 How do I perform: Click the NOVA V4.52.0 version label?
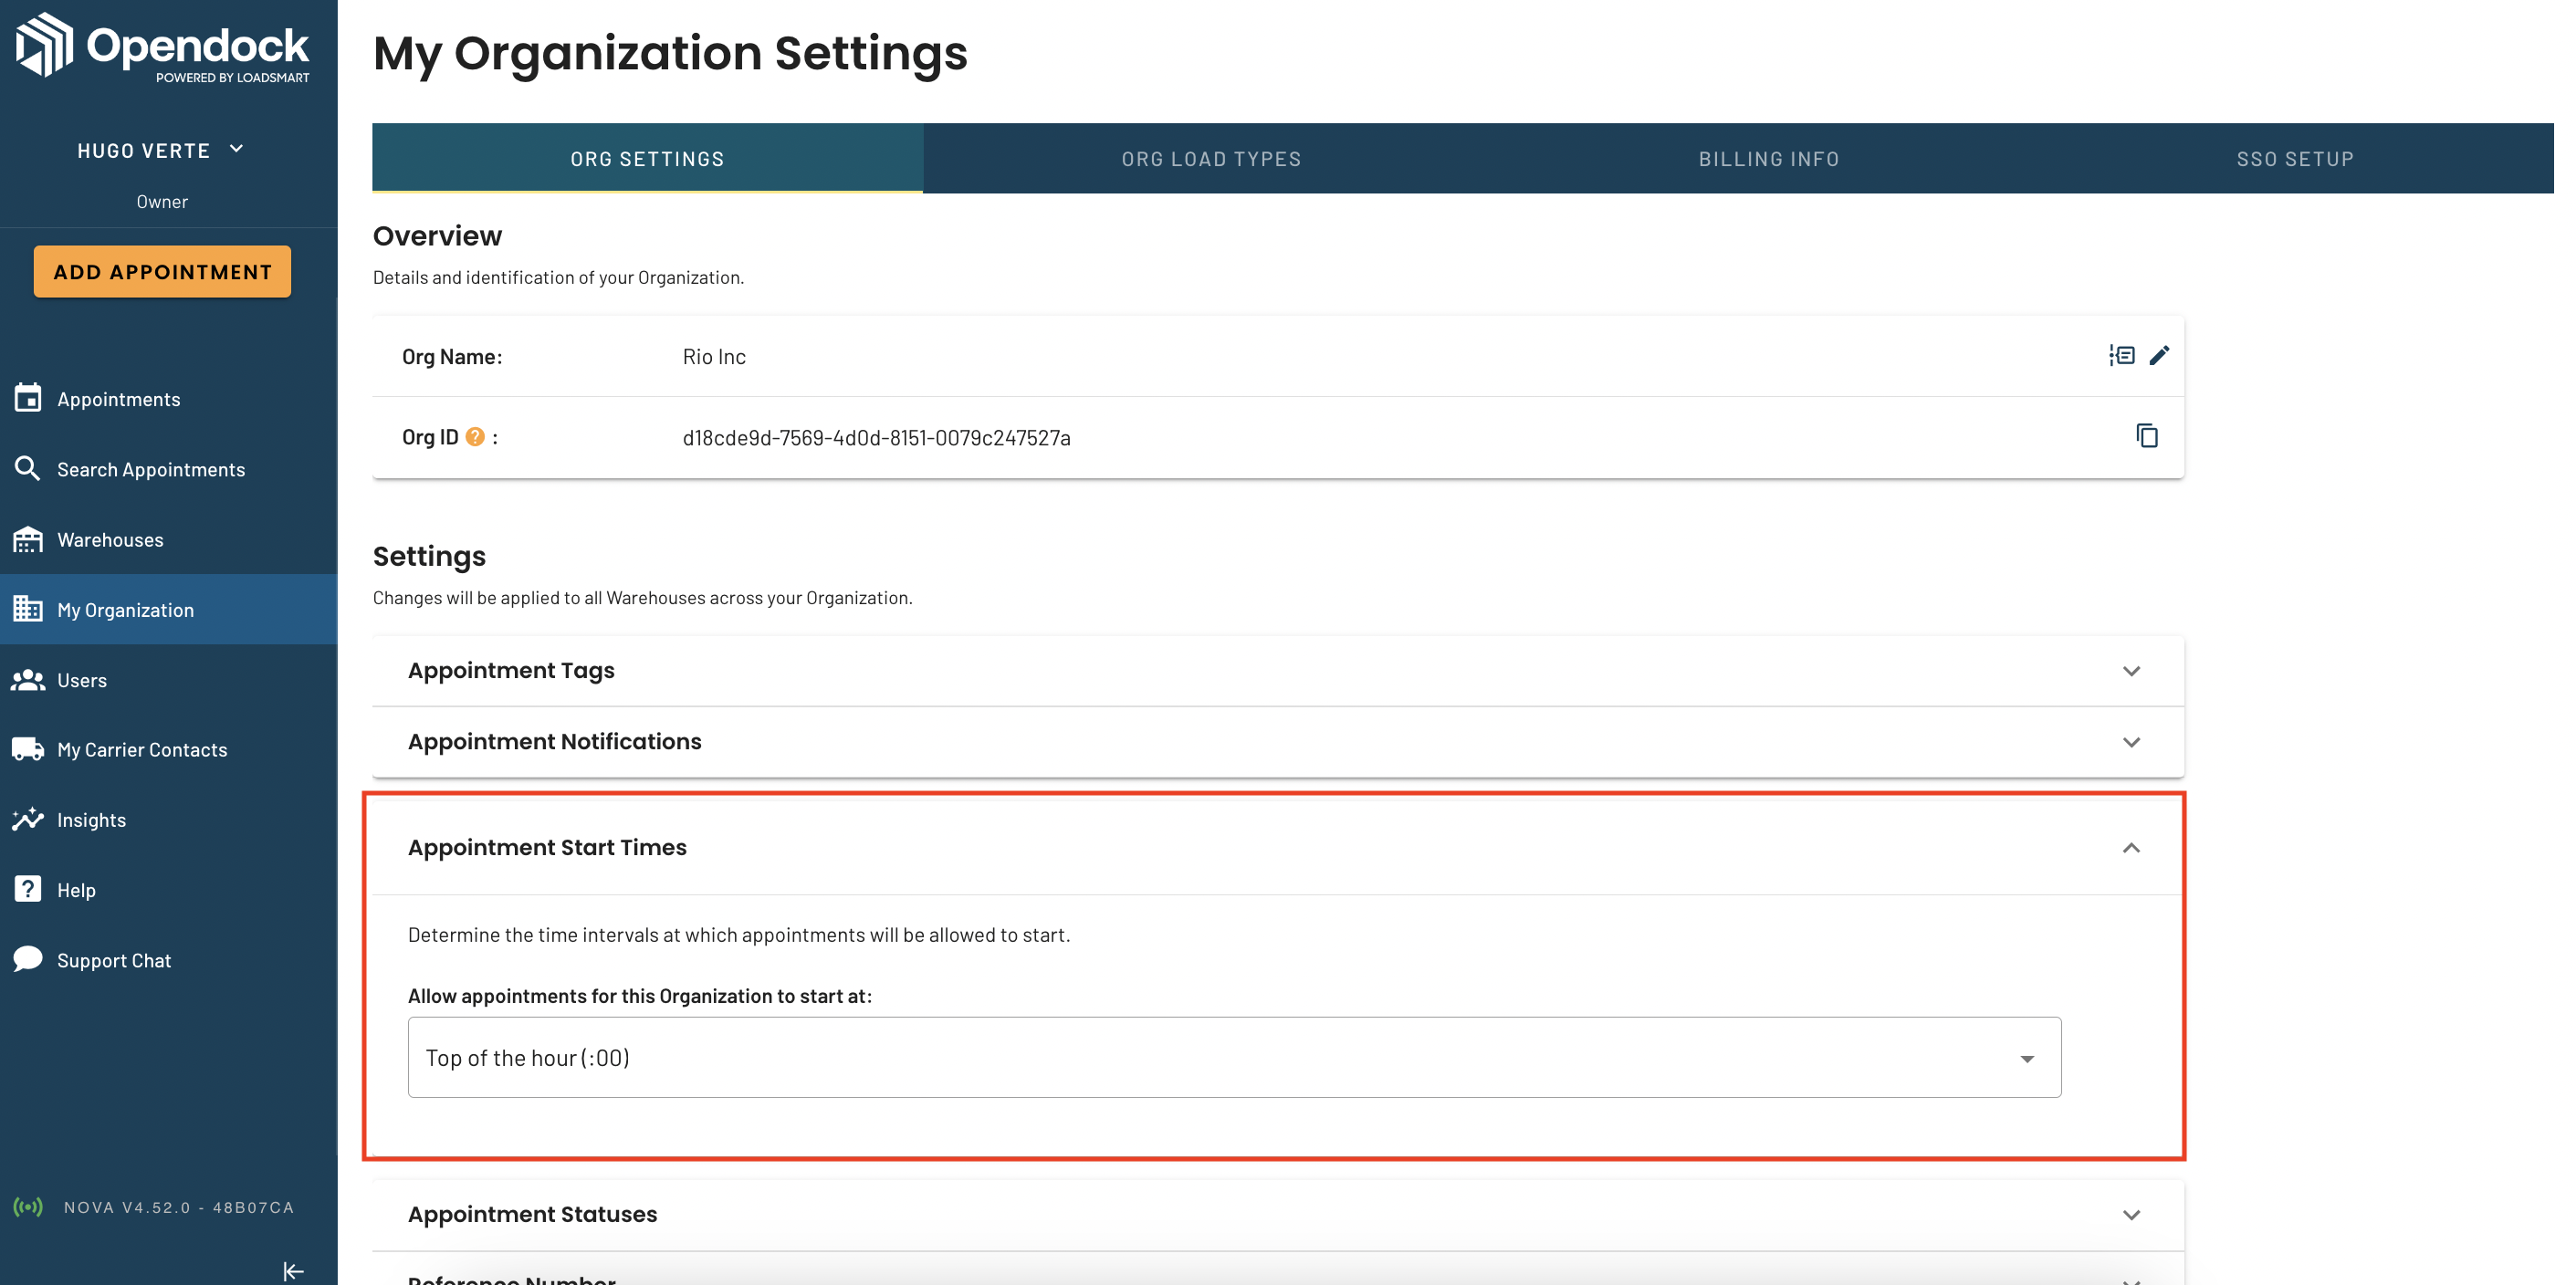[x=179, y=1207]
